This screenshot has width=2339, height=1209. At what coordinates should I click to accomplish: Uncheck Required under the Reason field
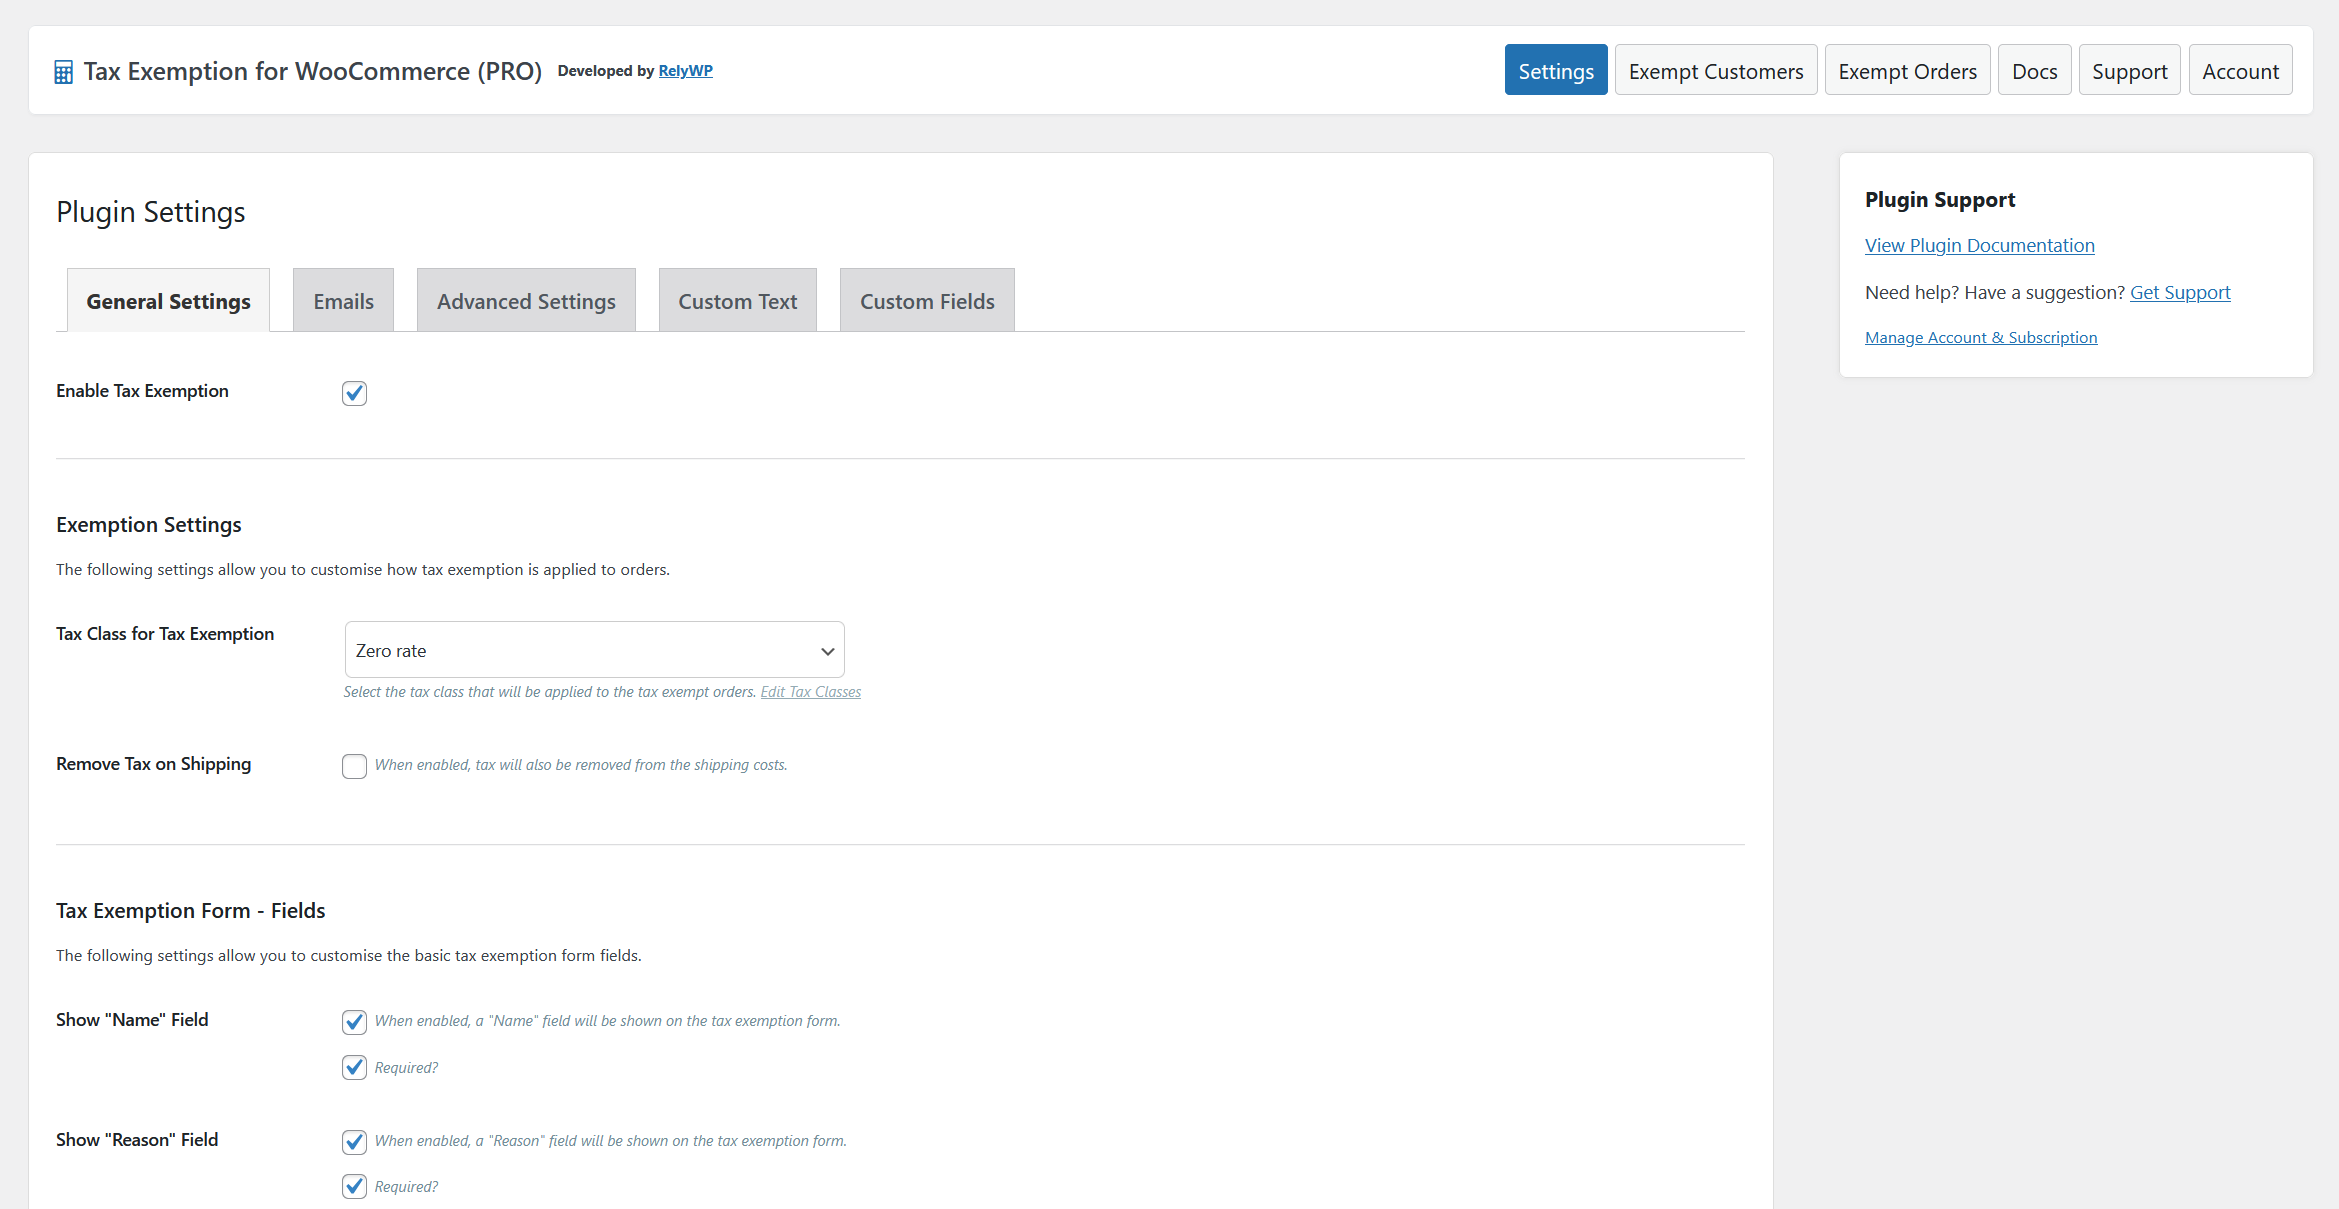(x=354, y=1186)
